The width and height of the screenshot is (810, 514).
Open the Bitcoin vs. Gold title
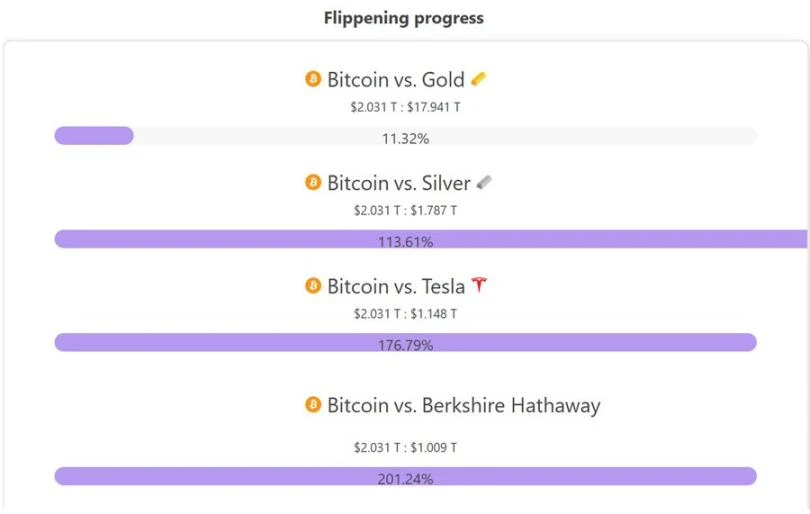coord(395,80)
